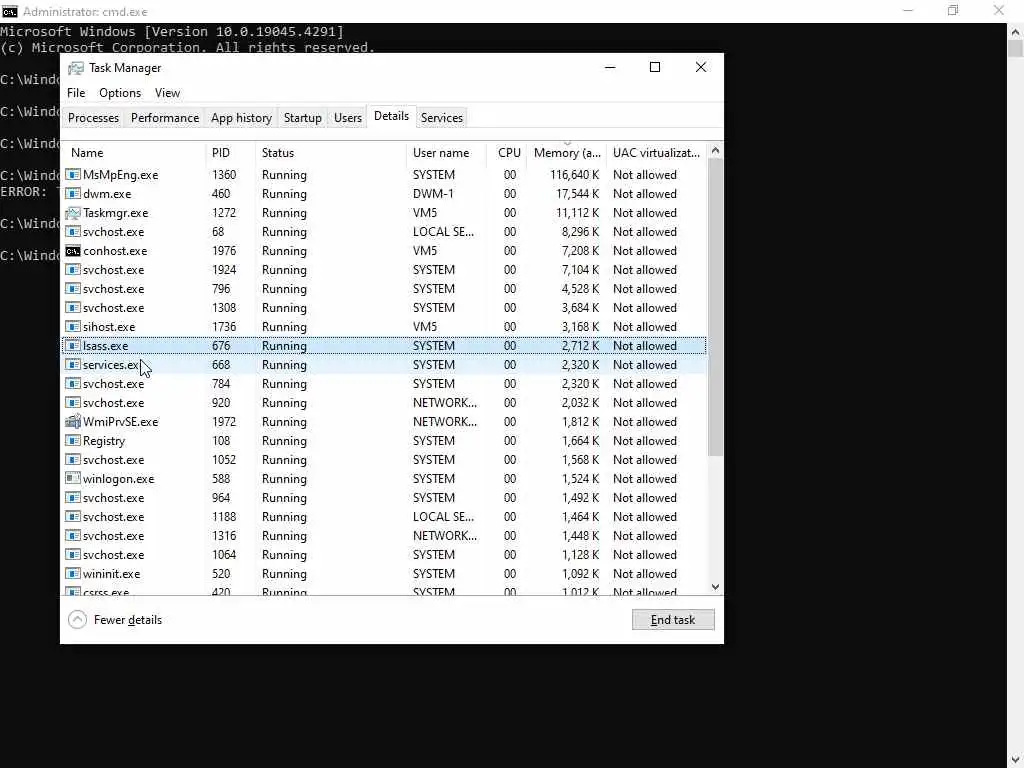This screenshot has width=1024, height=768.
Task: Click icon of svchost.exe with PID 1316
Action: (x=73, y=536)
